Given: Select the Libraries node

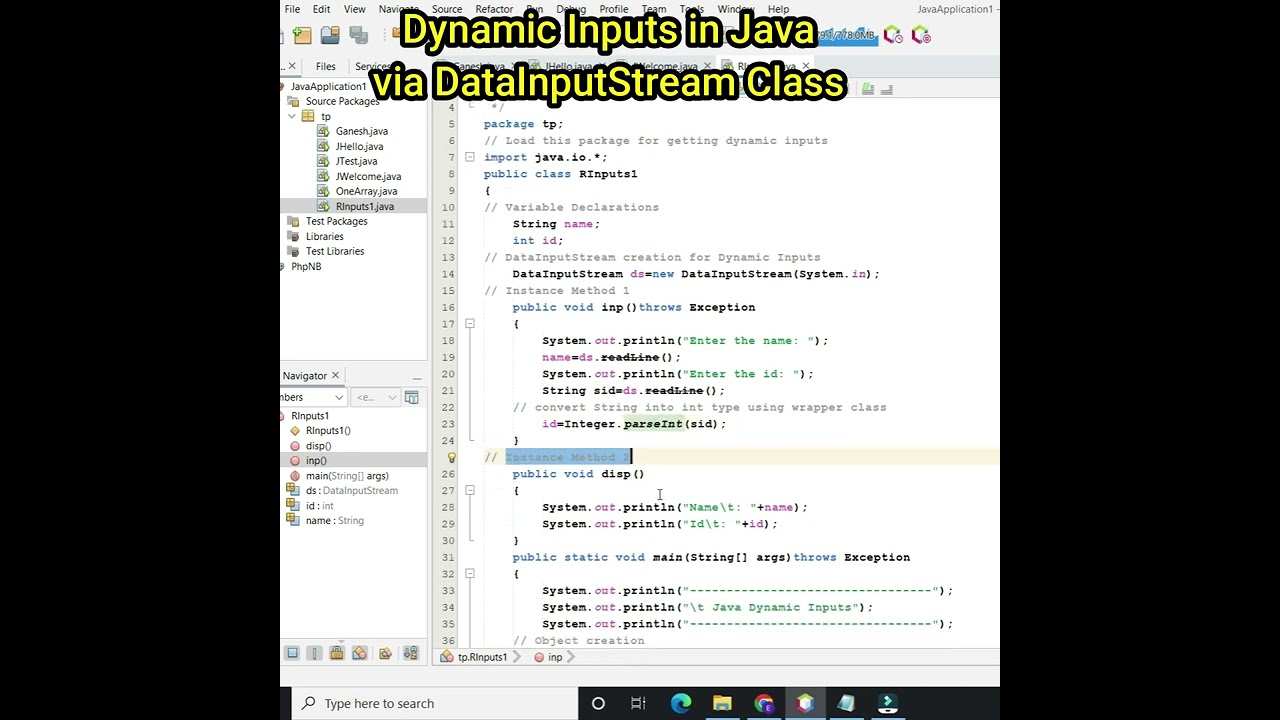Looking at the screenshot, I should [324, 236].
